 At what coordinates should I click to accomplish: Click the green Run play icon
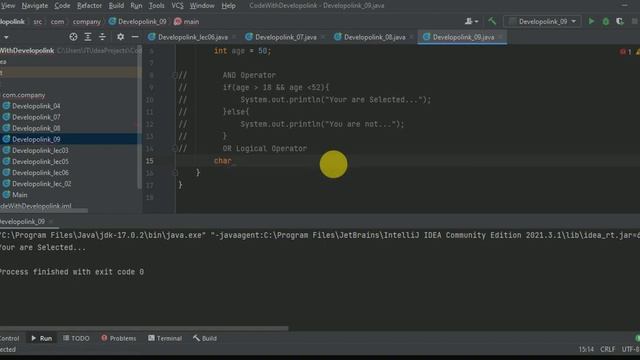(x=591, y=21)
